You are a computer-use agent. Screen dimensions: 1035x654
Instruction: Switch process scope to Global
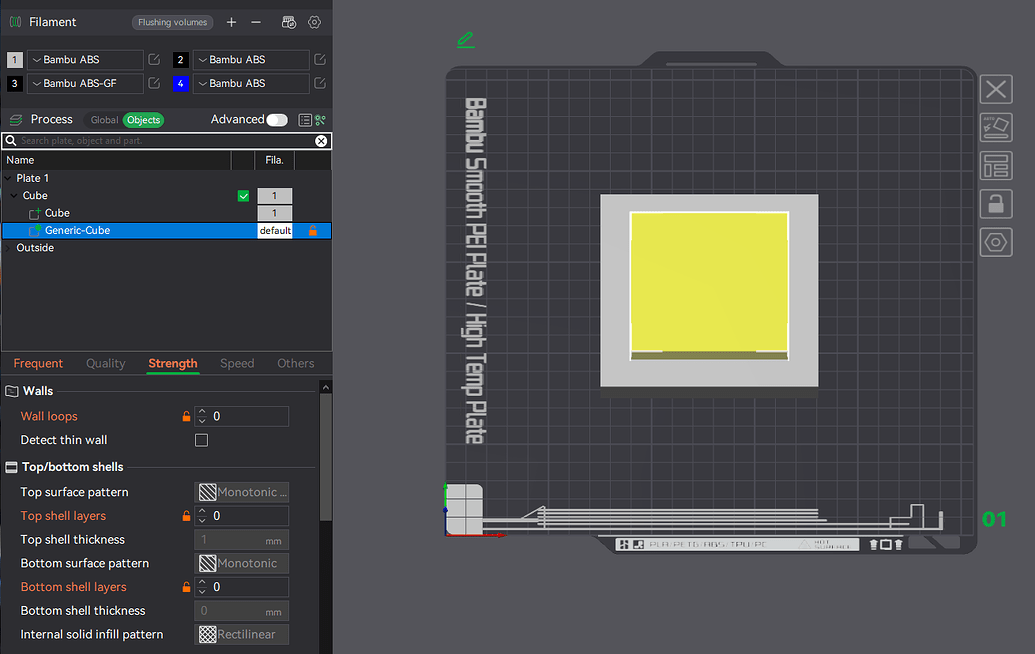(x=104, y=120)
